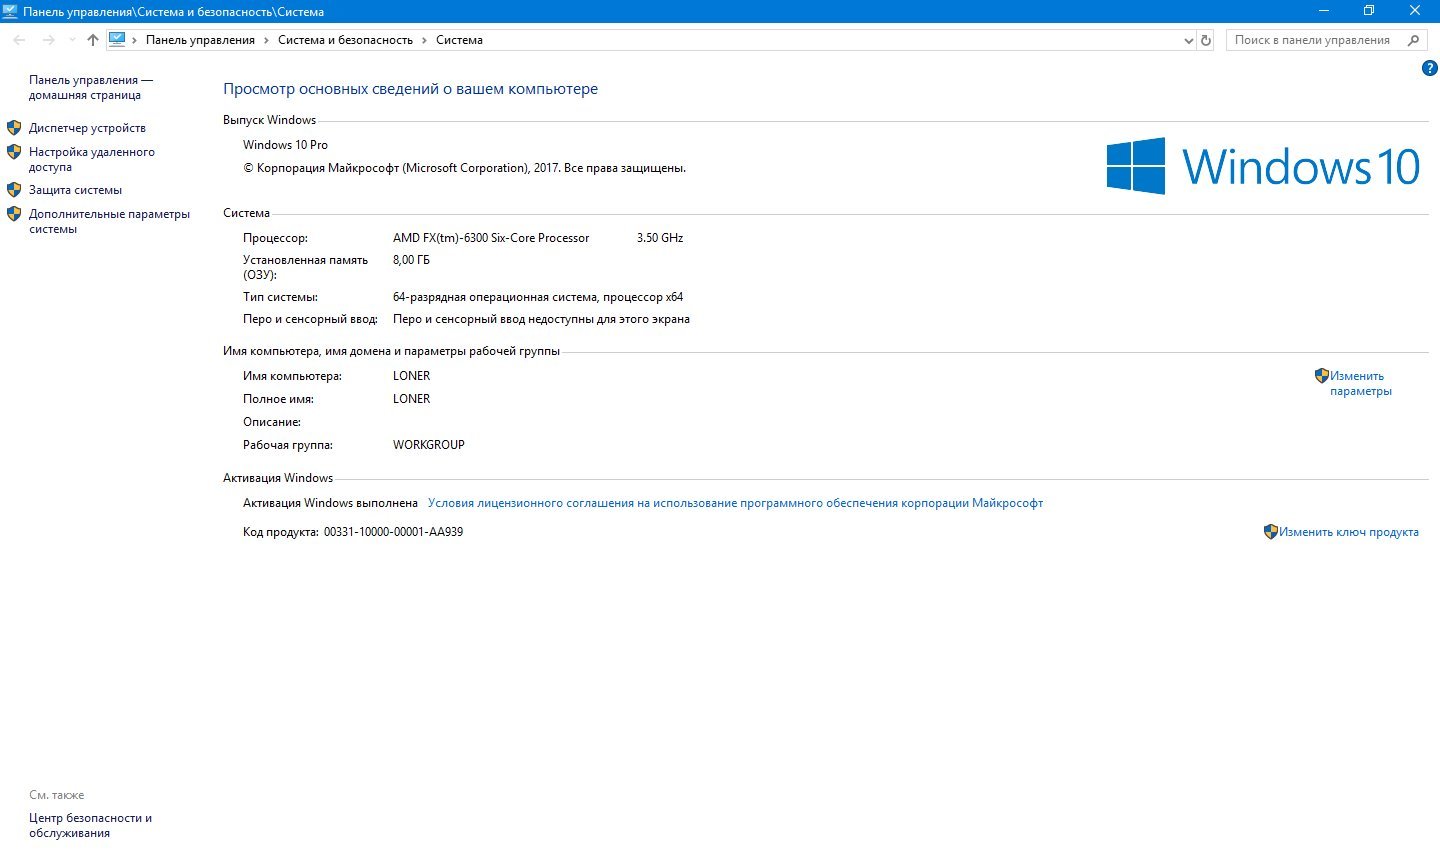Expand the address bar history dropdown
The height and width of the screenshot is (860, 1440).
click(x=1188, y=40)
